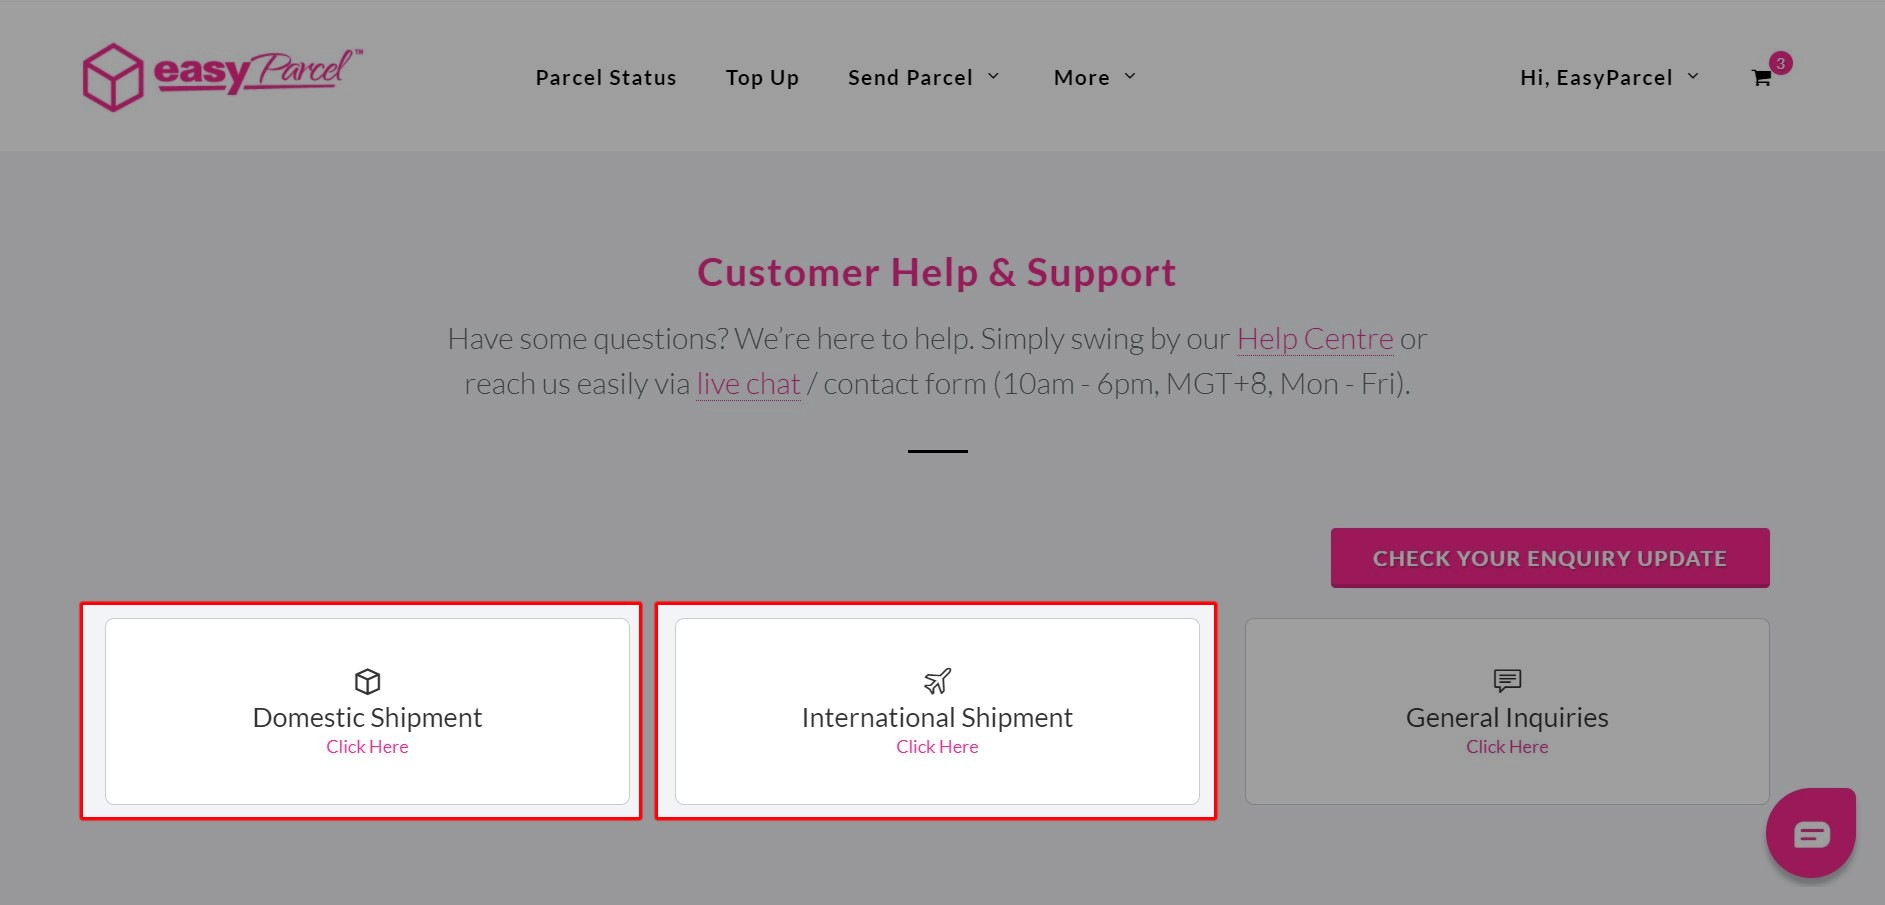Click the Domestic Shipment box icon
Viewport: 1885px width, 905px height.
[367, 682]
